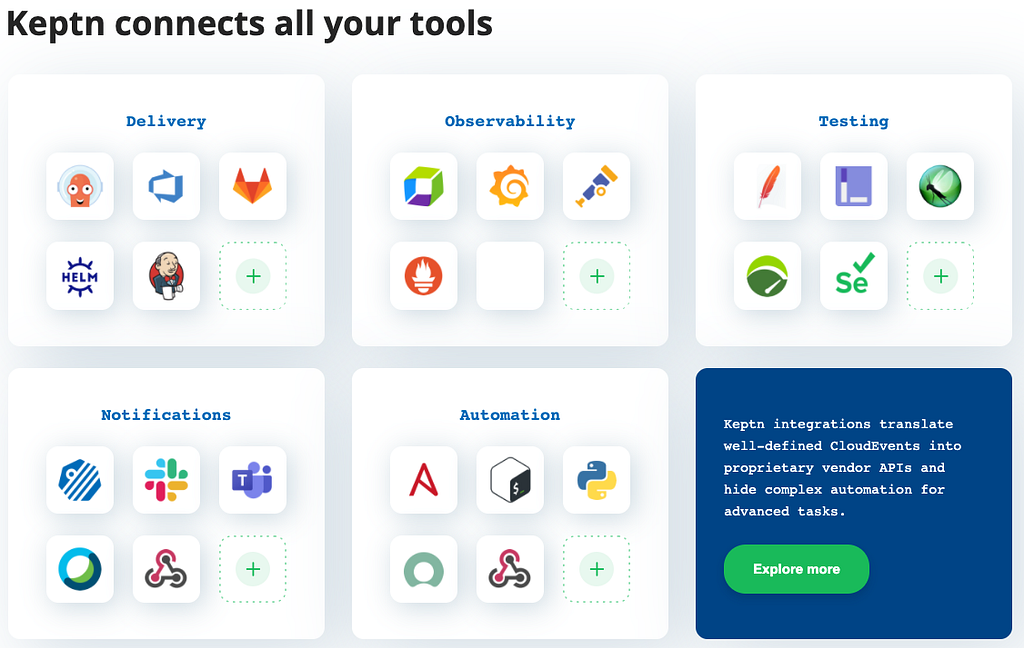1024x648 pixels.
Task: Select the JMeter red feather icon
Action: 767,186
